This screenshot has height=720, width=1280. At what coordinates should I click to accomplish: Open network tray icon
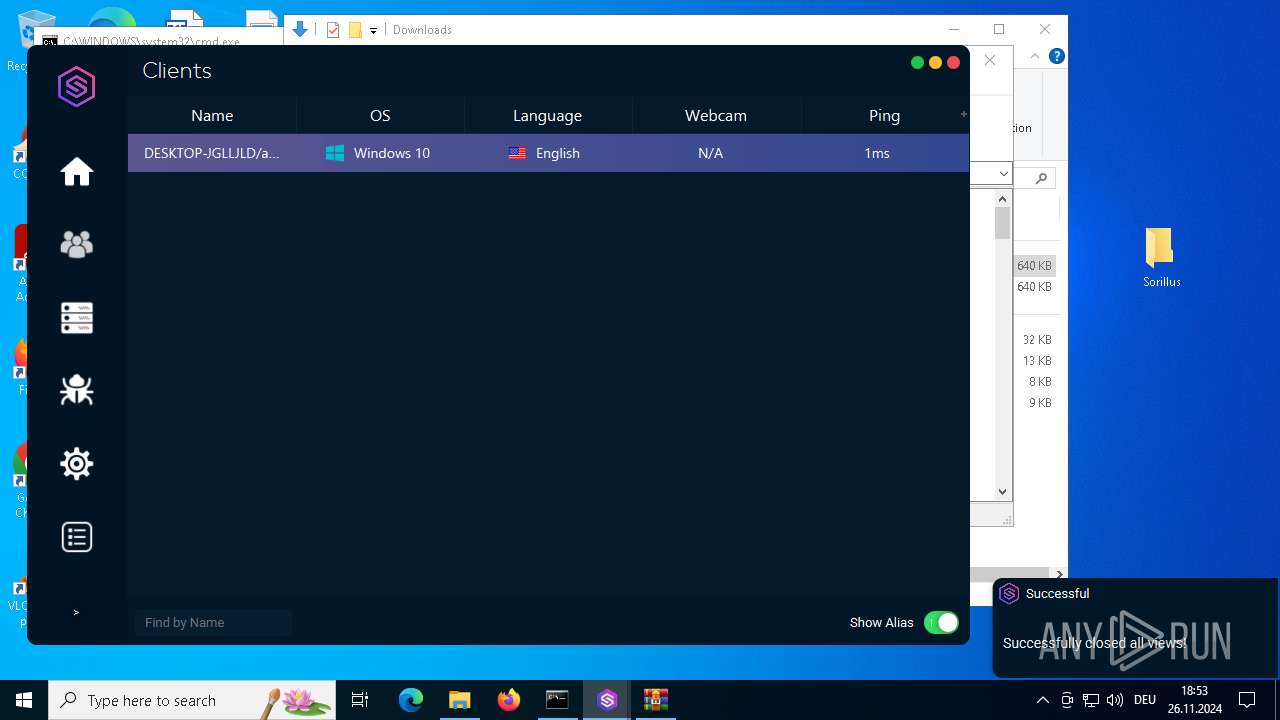point(1091,700)
